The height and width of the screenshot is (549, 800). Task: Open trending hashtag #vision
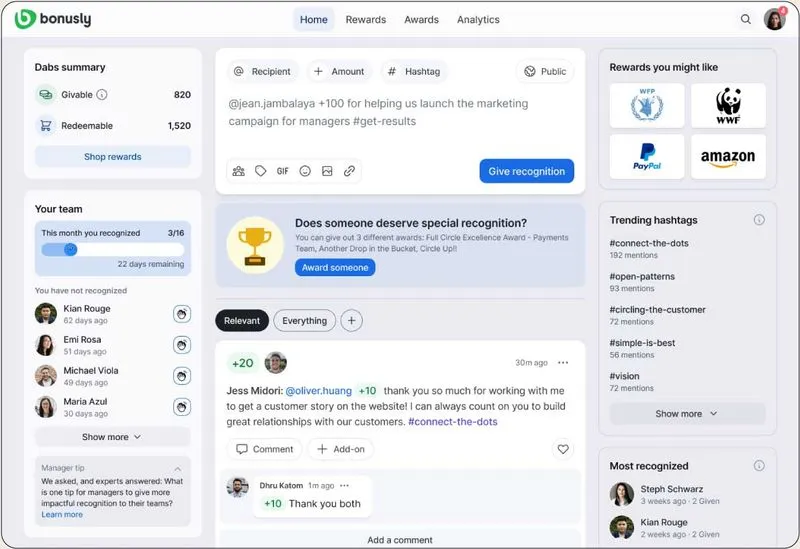624,376
